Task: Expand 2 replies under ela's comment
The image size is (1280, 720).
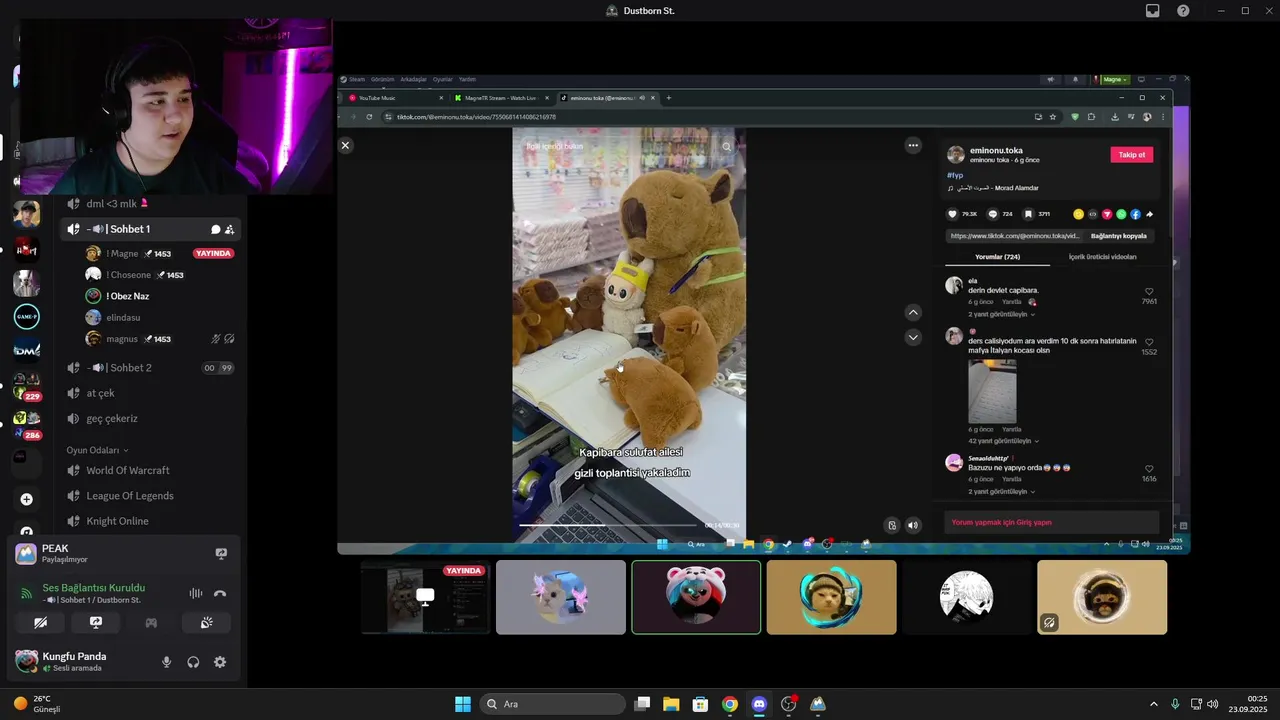Action: 1000,314
